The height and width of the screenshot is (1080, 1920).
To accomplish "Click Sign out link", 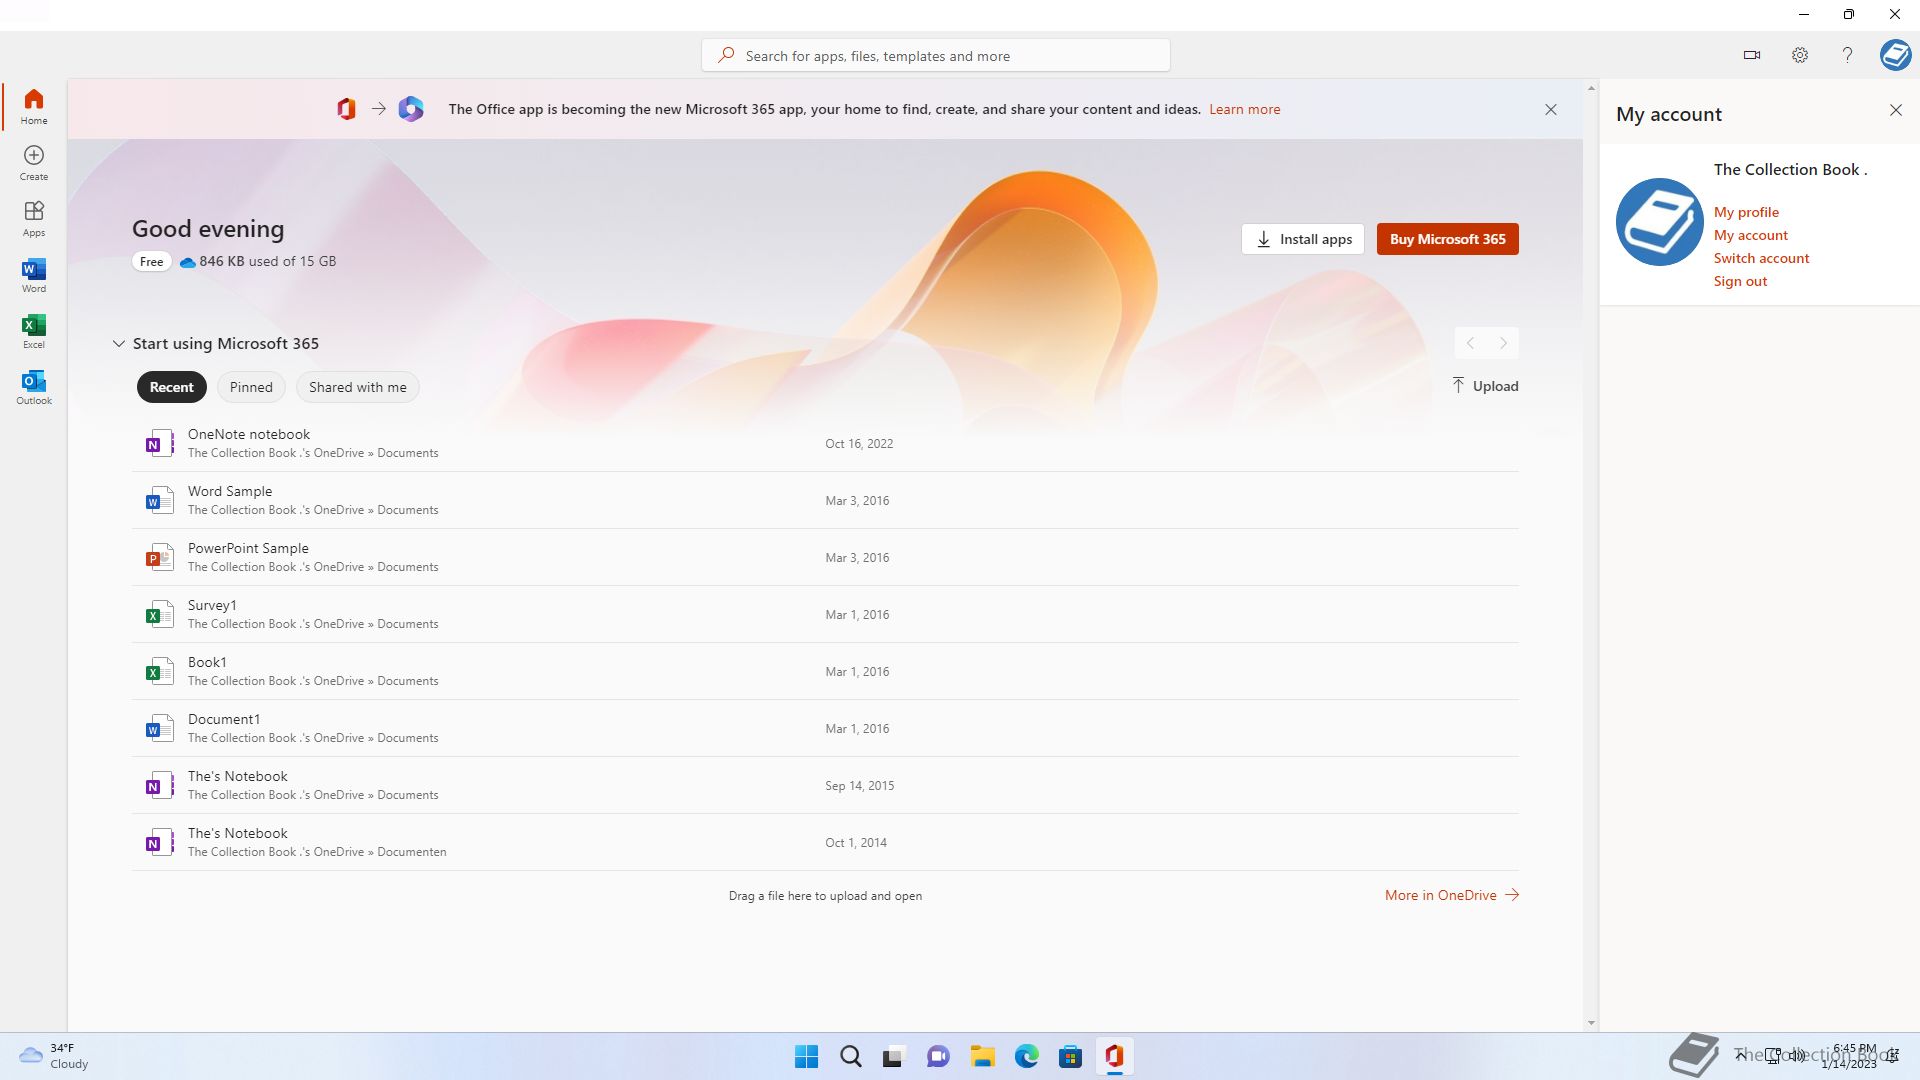I will pyautogui.click(x=1740, y=281).
